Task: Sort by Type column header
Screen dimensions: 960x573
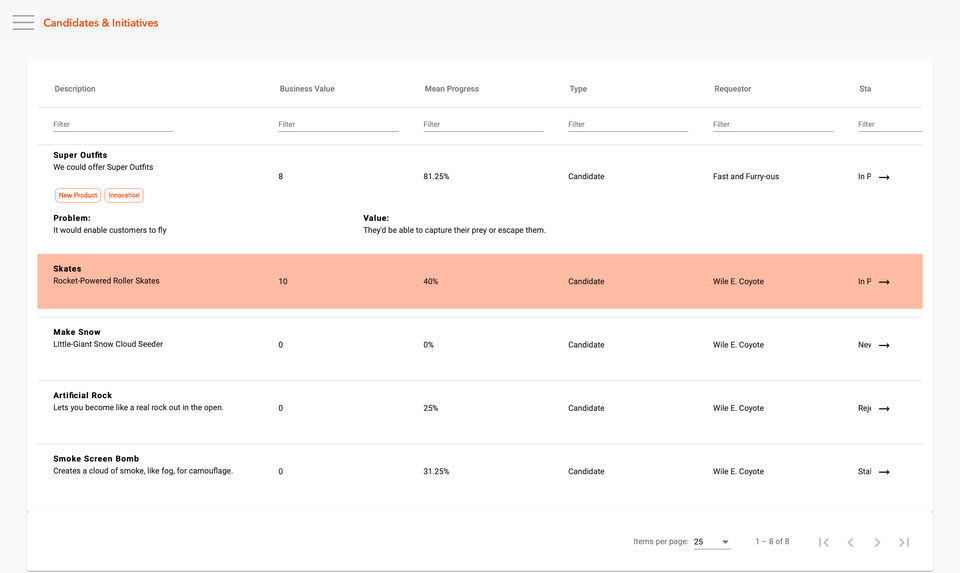Action: pos(578,89)
